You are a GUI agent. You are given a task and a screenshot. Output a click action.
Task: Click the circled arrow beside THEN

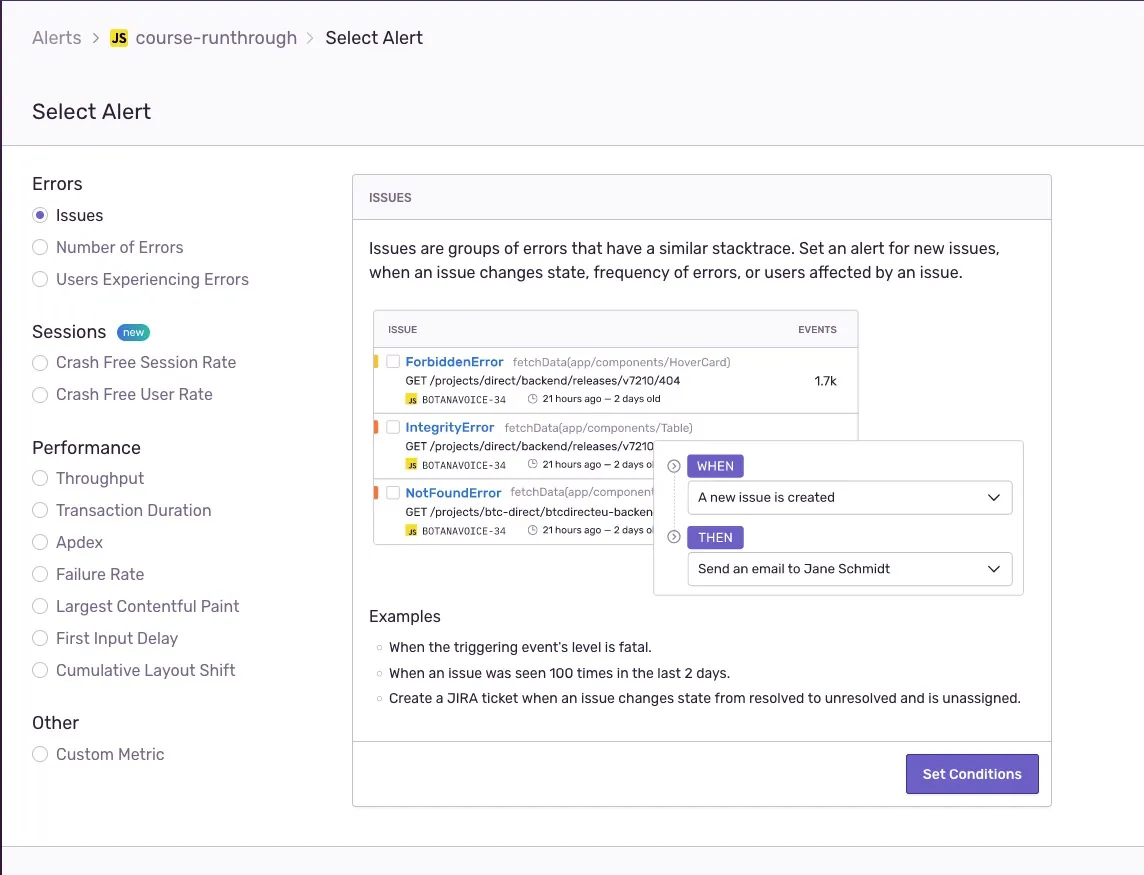click(674, 537)
